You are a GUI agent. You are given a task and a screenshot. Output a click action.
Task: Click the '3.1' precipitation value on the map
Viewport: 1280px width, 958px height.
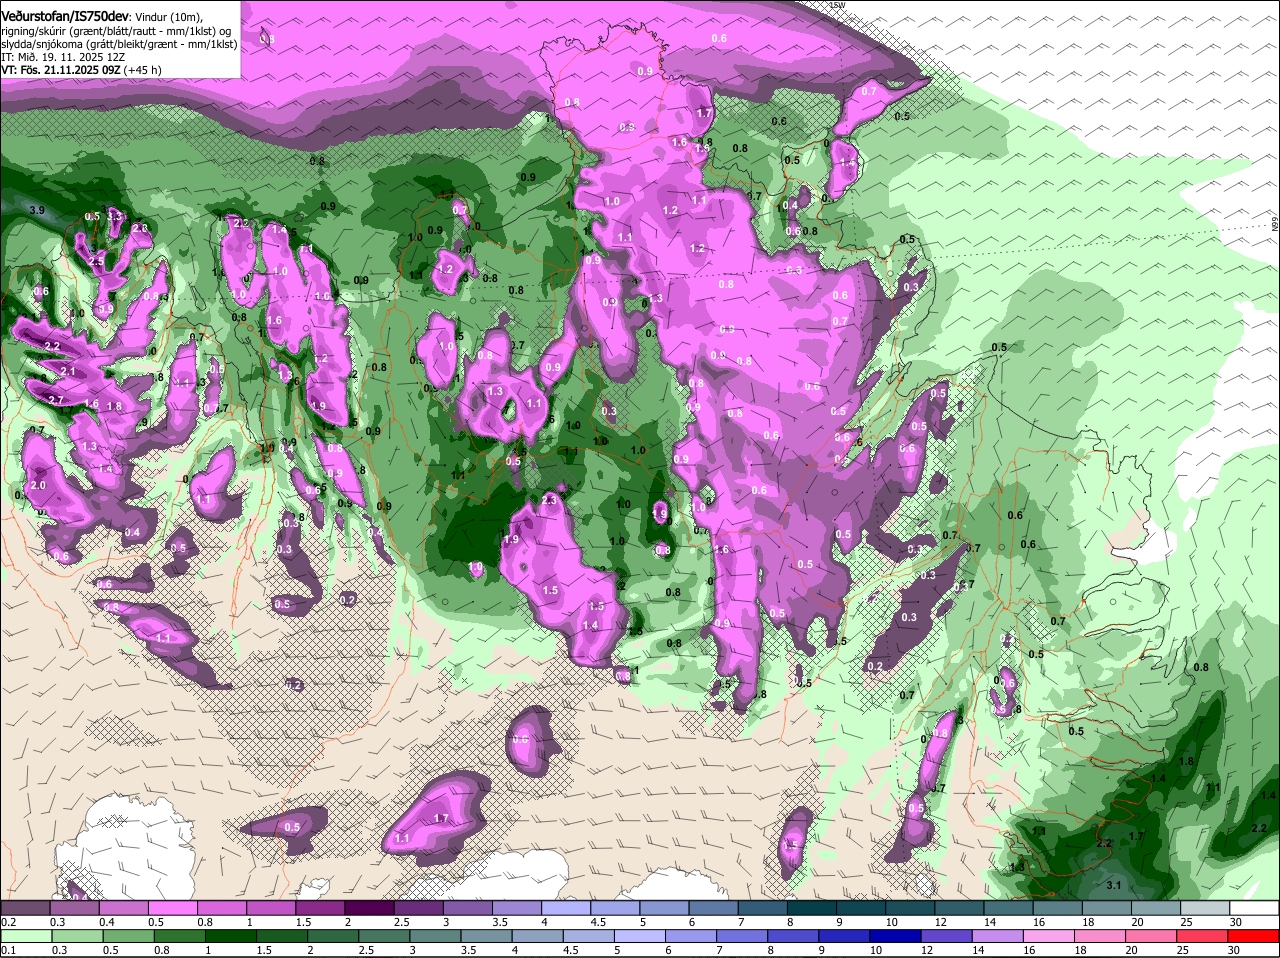coord(1115,886)
